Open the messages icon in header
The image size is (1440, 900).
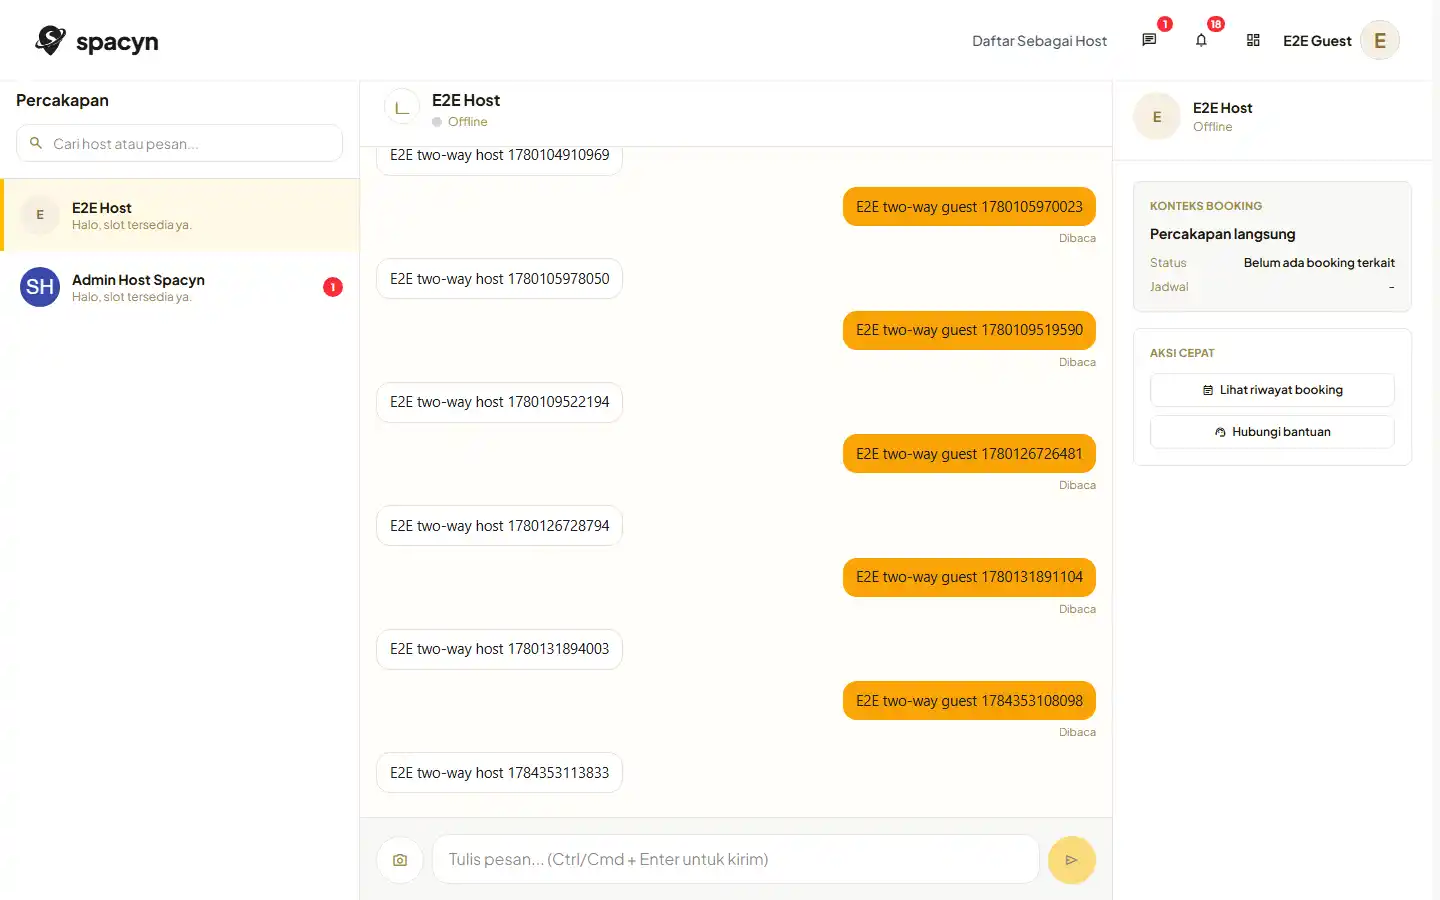click(x=1149, y=40)
